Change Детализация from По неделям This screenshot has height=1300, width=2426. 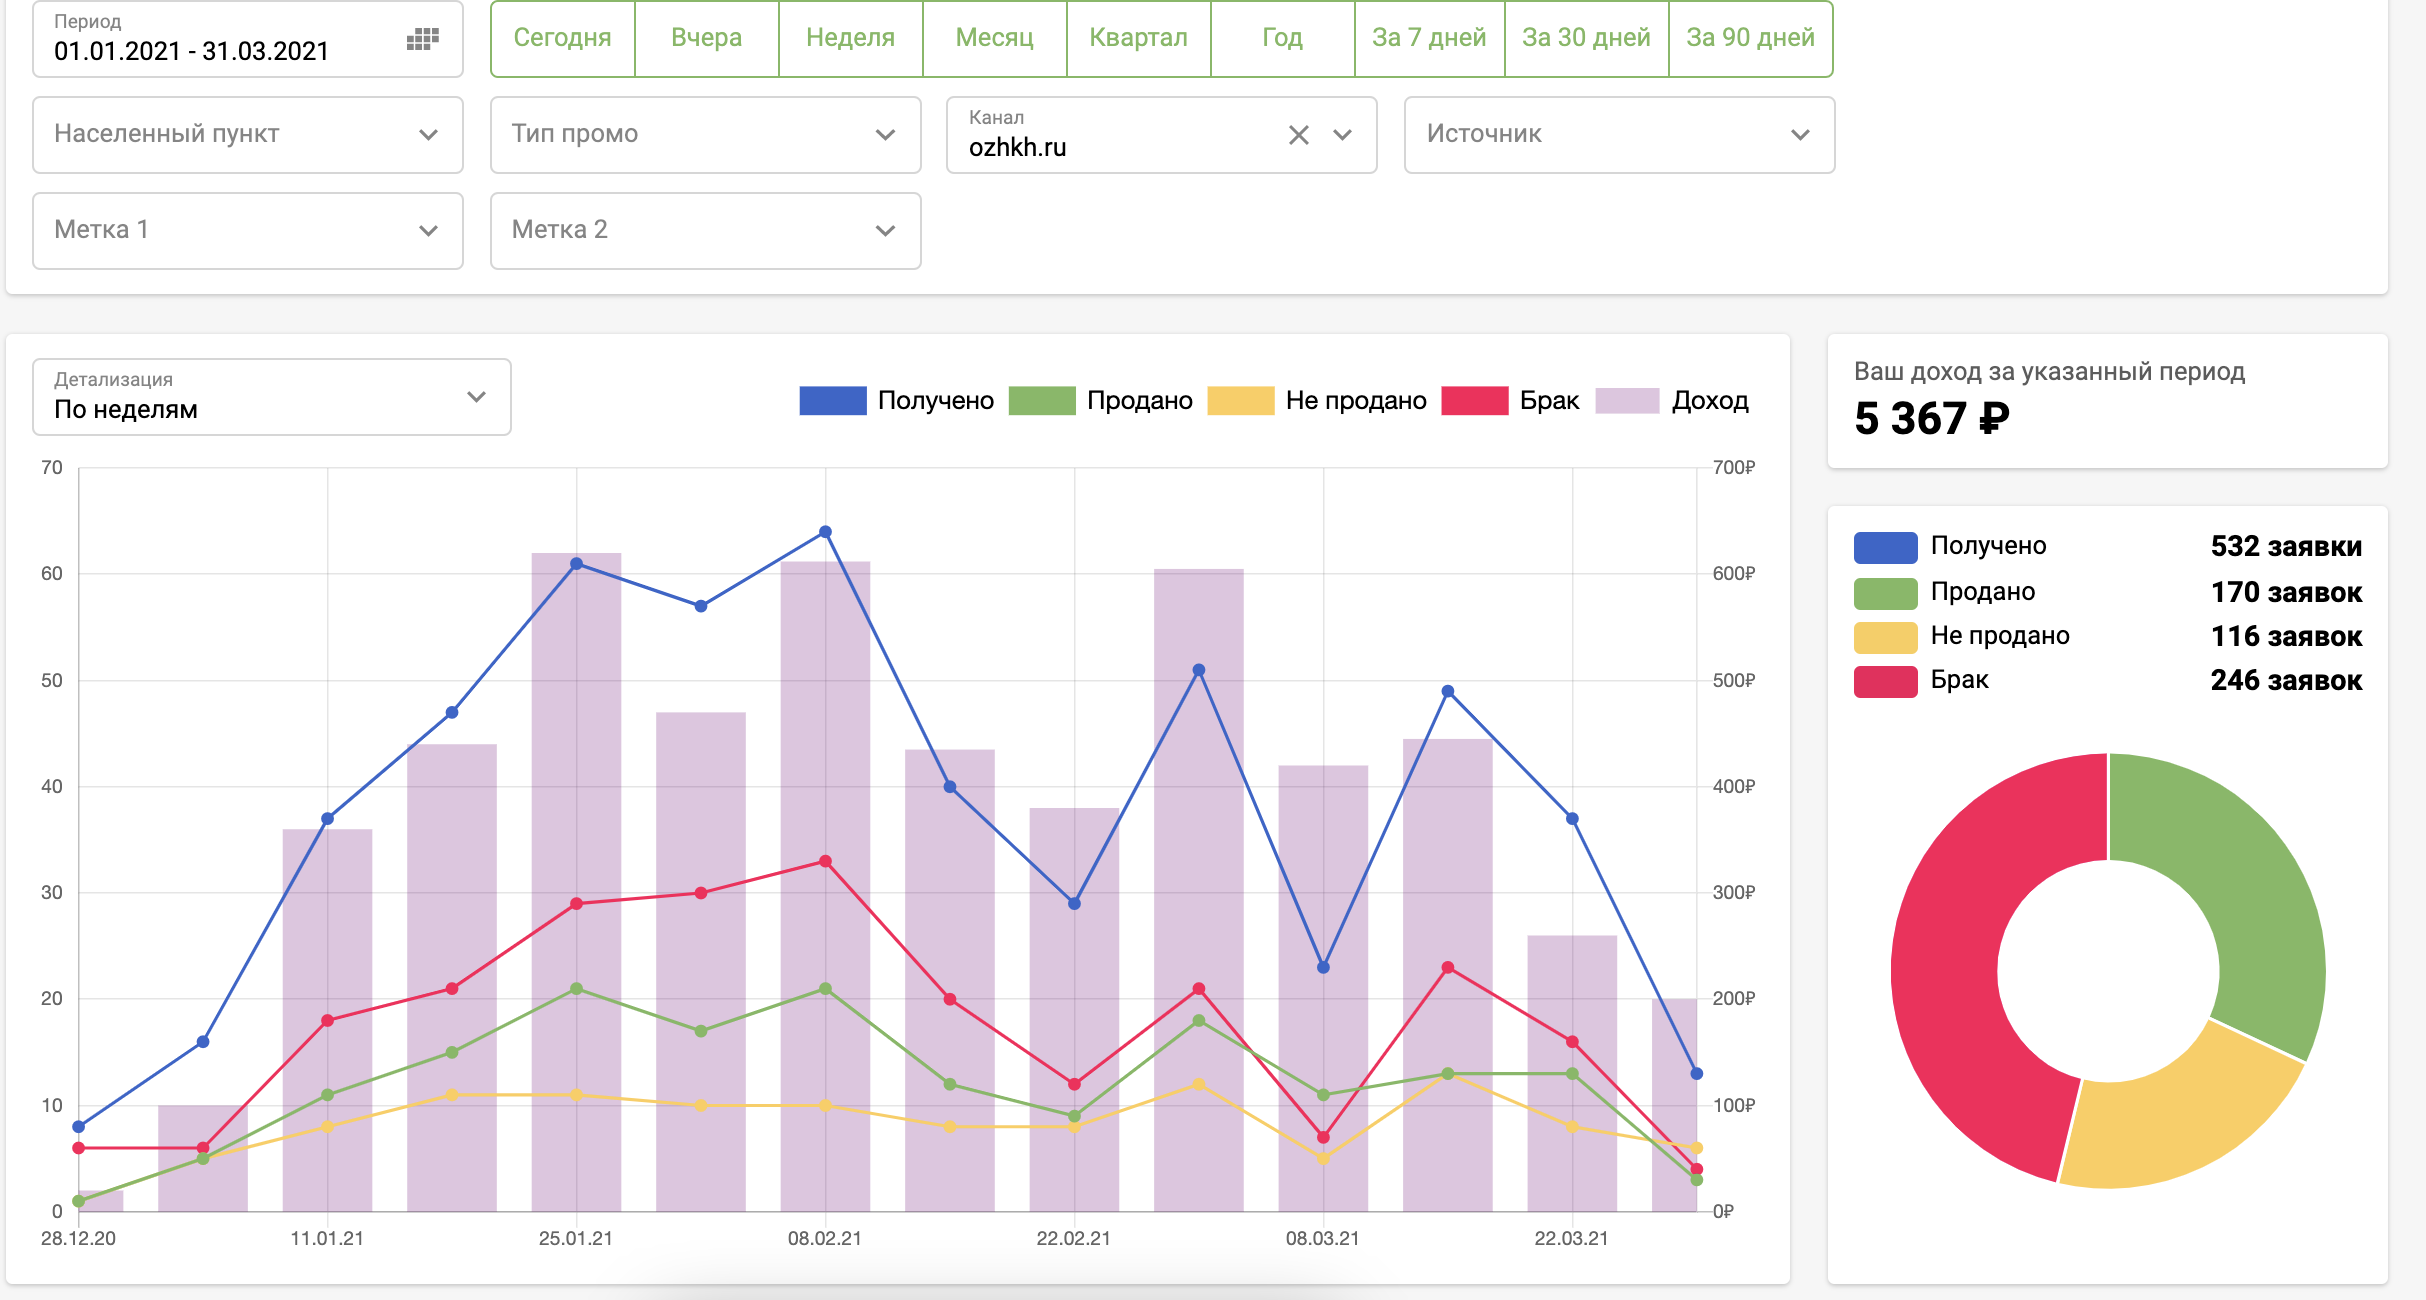point(271,398)
